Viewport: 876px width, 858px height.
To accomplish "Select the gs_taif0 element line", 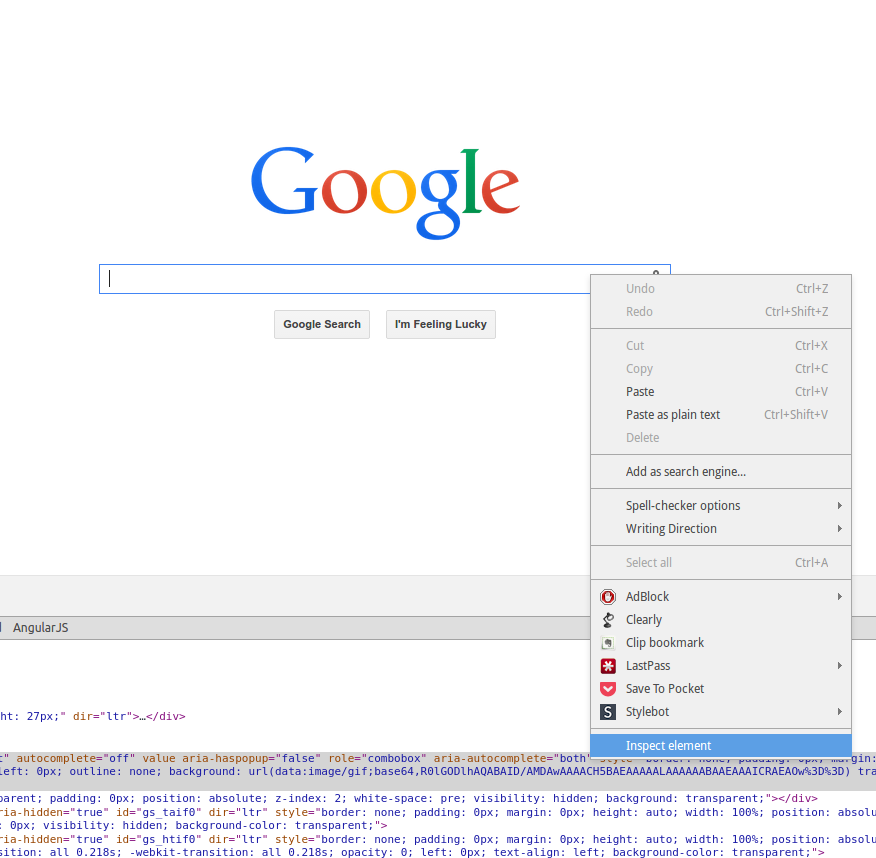I will click(x=438, y=812).
